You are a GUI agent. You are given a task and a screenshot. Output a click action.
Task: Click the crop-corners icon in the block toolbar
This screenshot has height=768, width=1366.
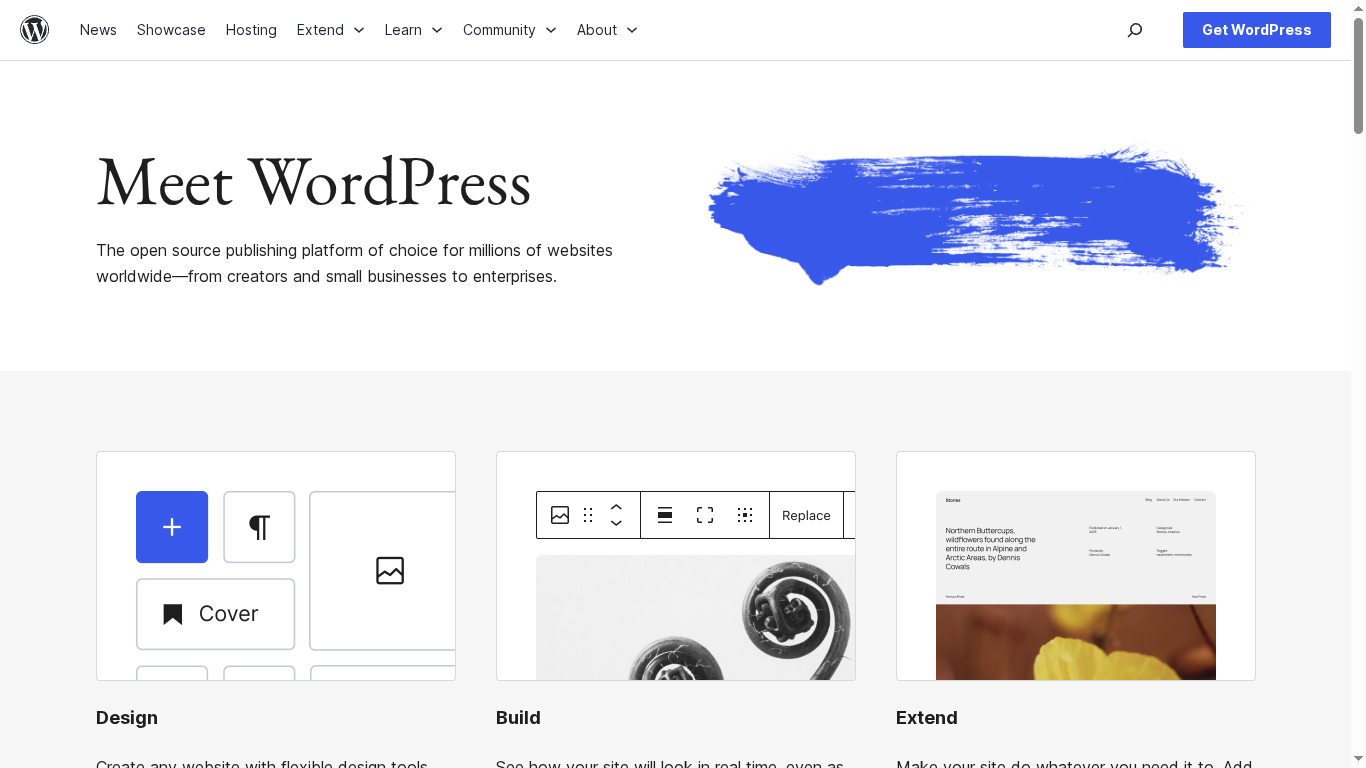[705, 515]
